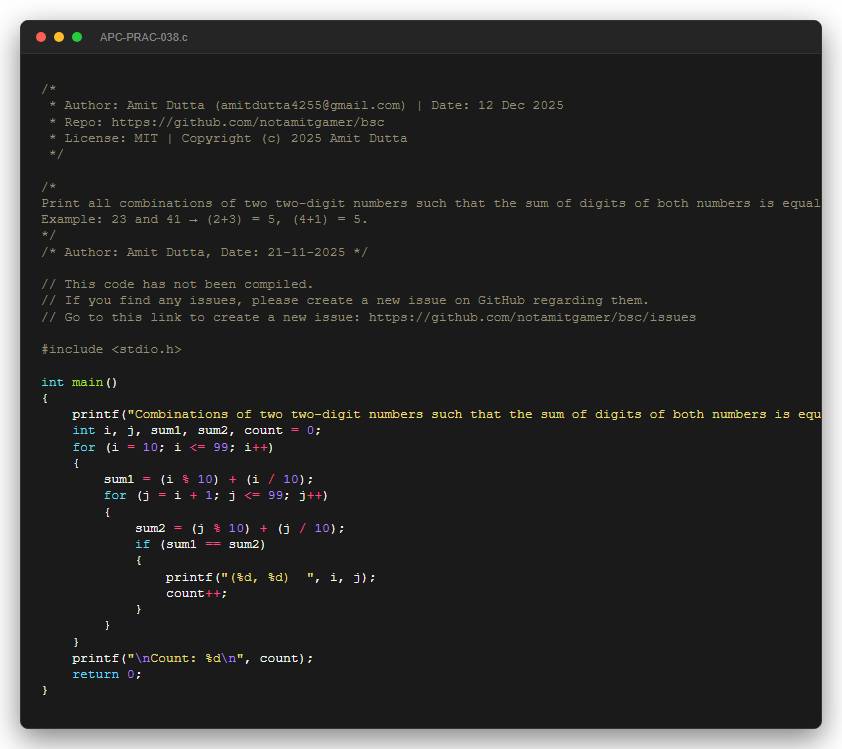Click the green maximize window dot

77,37
